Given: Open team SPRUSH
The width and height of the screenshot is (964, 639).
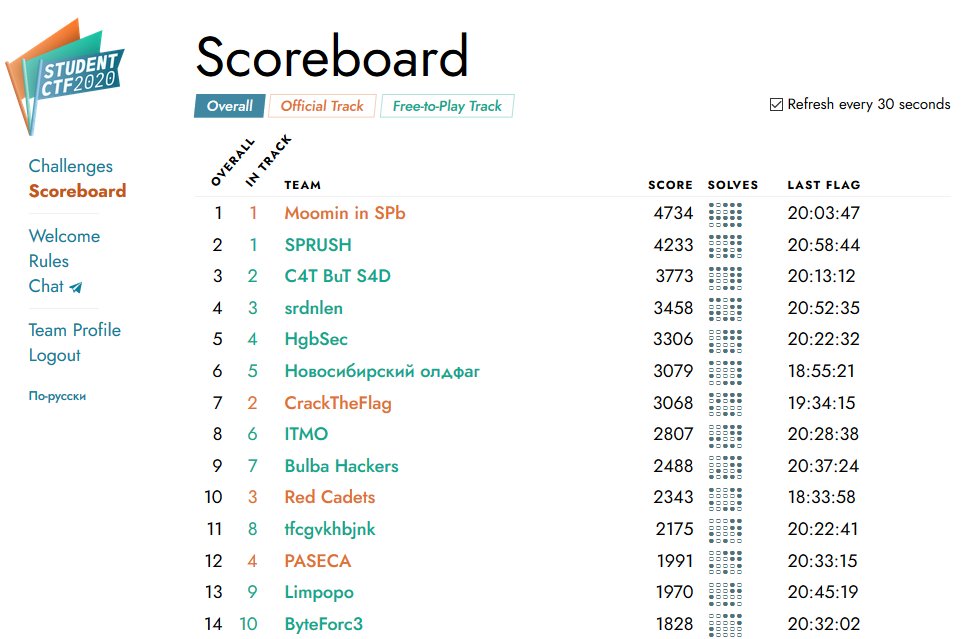Looking at the screenshot, I should click(318, 245).
